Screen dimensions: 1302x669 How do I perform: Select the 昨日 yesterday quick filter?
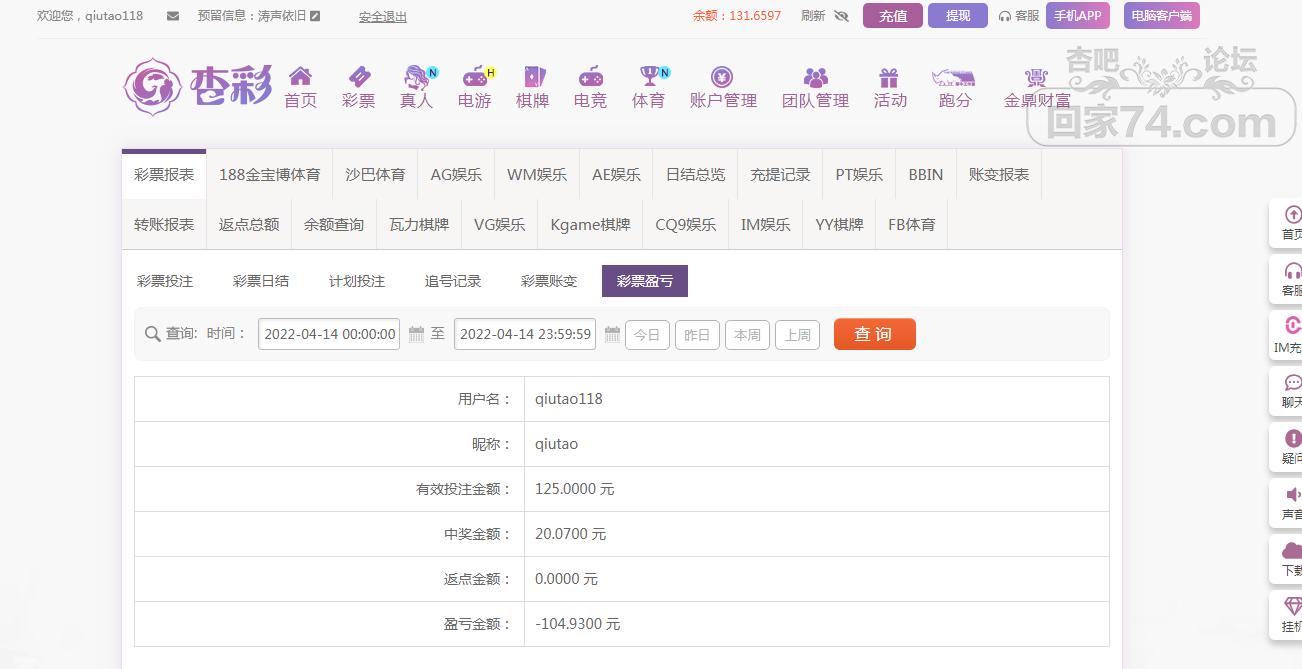click(x=697, y=335)
